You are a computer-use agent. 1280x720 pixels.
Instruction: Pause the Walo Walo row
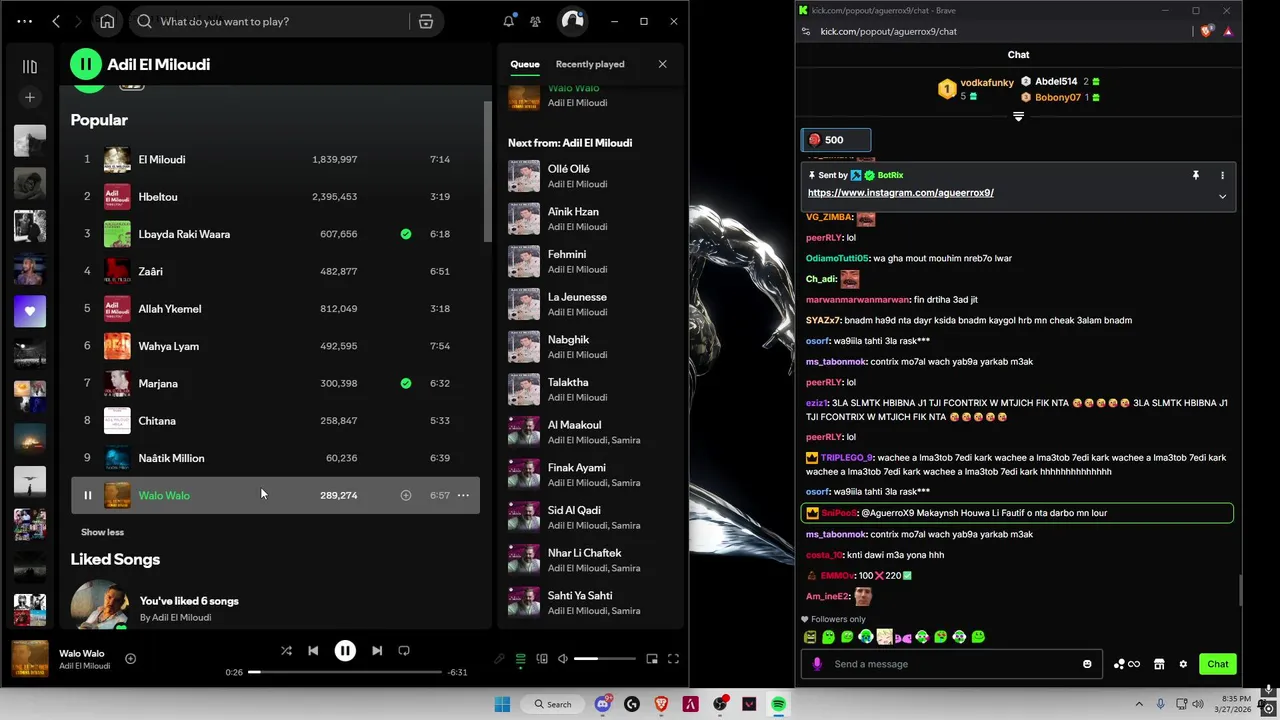point(87,495)
